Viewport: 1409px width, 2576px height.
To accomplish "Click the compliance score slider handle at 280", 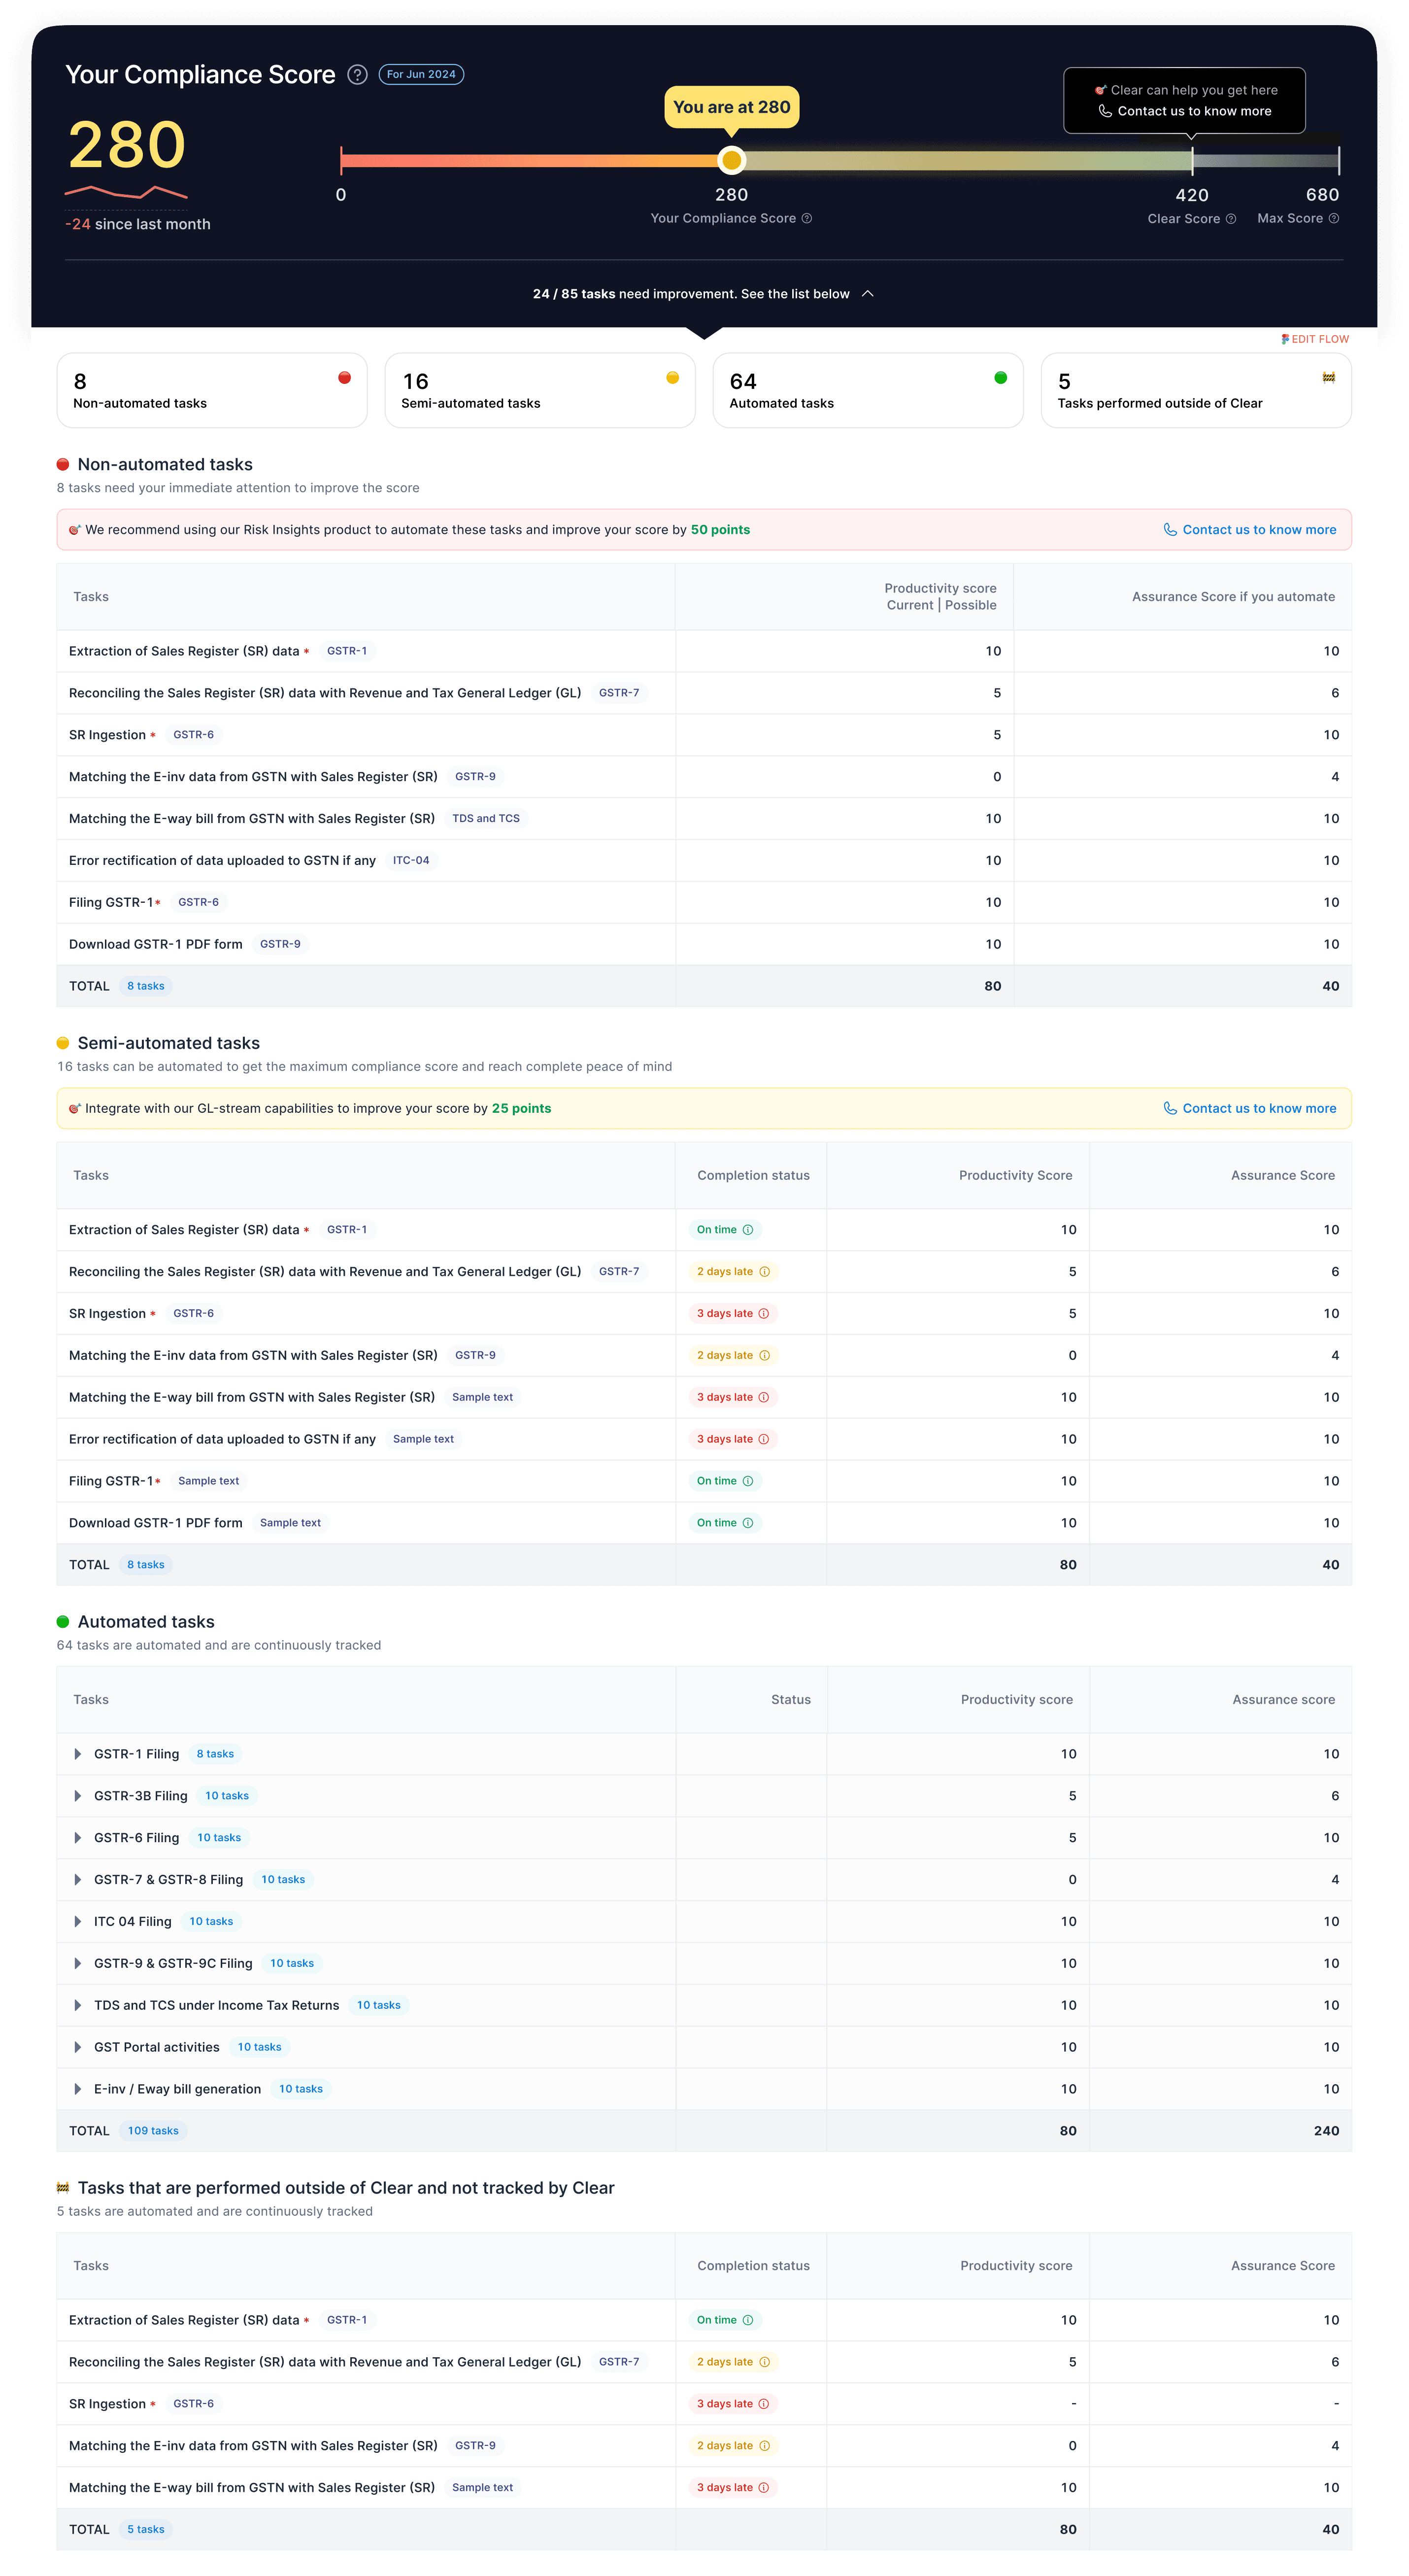I will (x=732, y=160).
